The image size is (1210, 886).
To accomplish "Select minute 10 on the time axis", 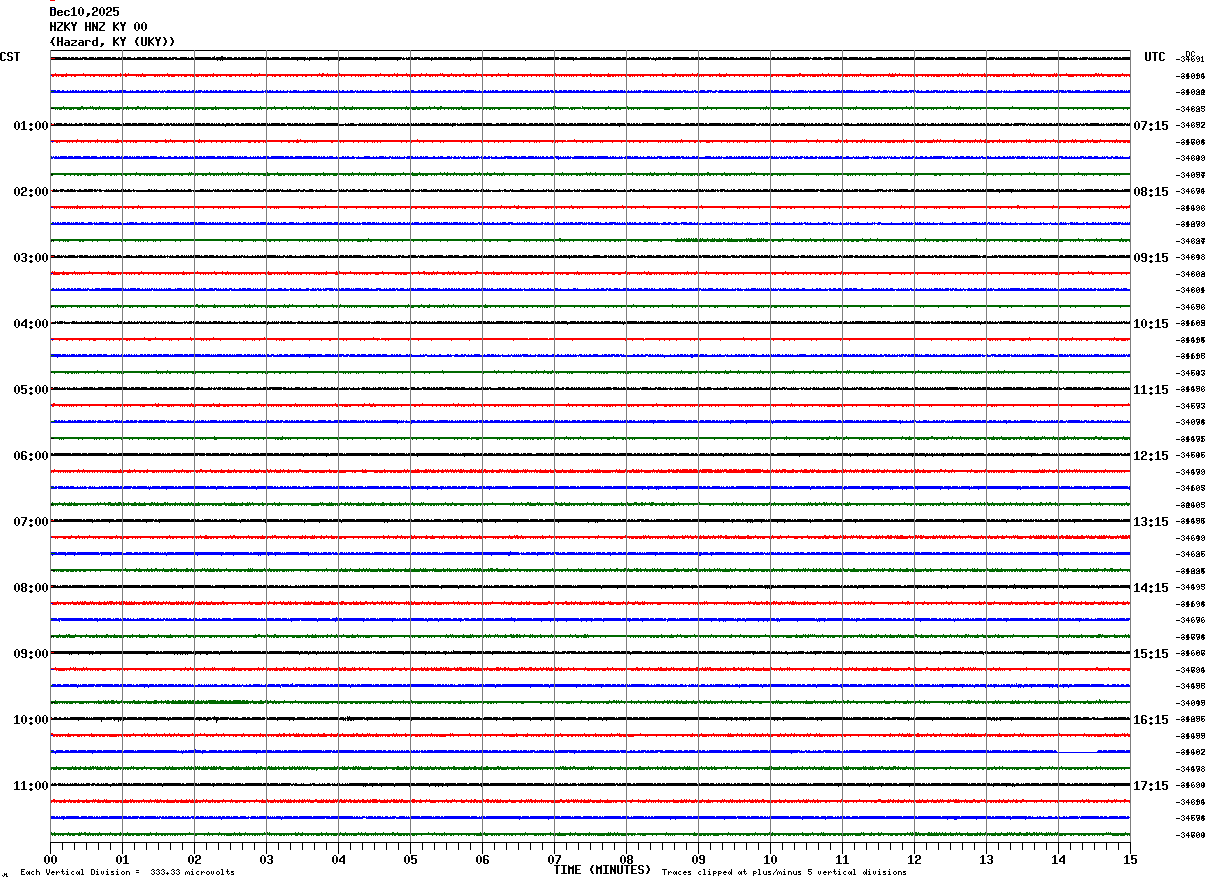I will click(x=770, y=860).
